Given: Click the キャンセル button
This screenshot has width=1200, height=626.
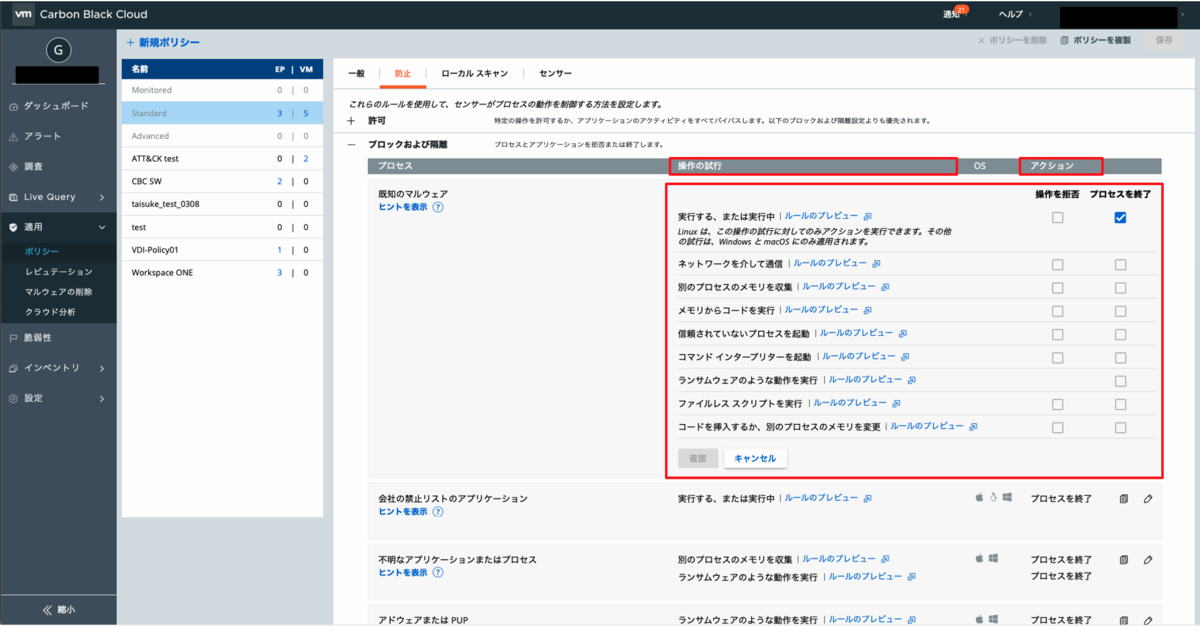Looking at the screenshot, I should click(x=755, y=458).
